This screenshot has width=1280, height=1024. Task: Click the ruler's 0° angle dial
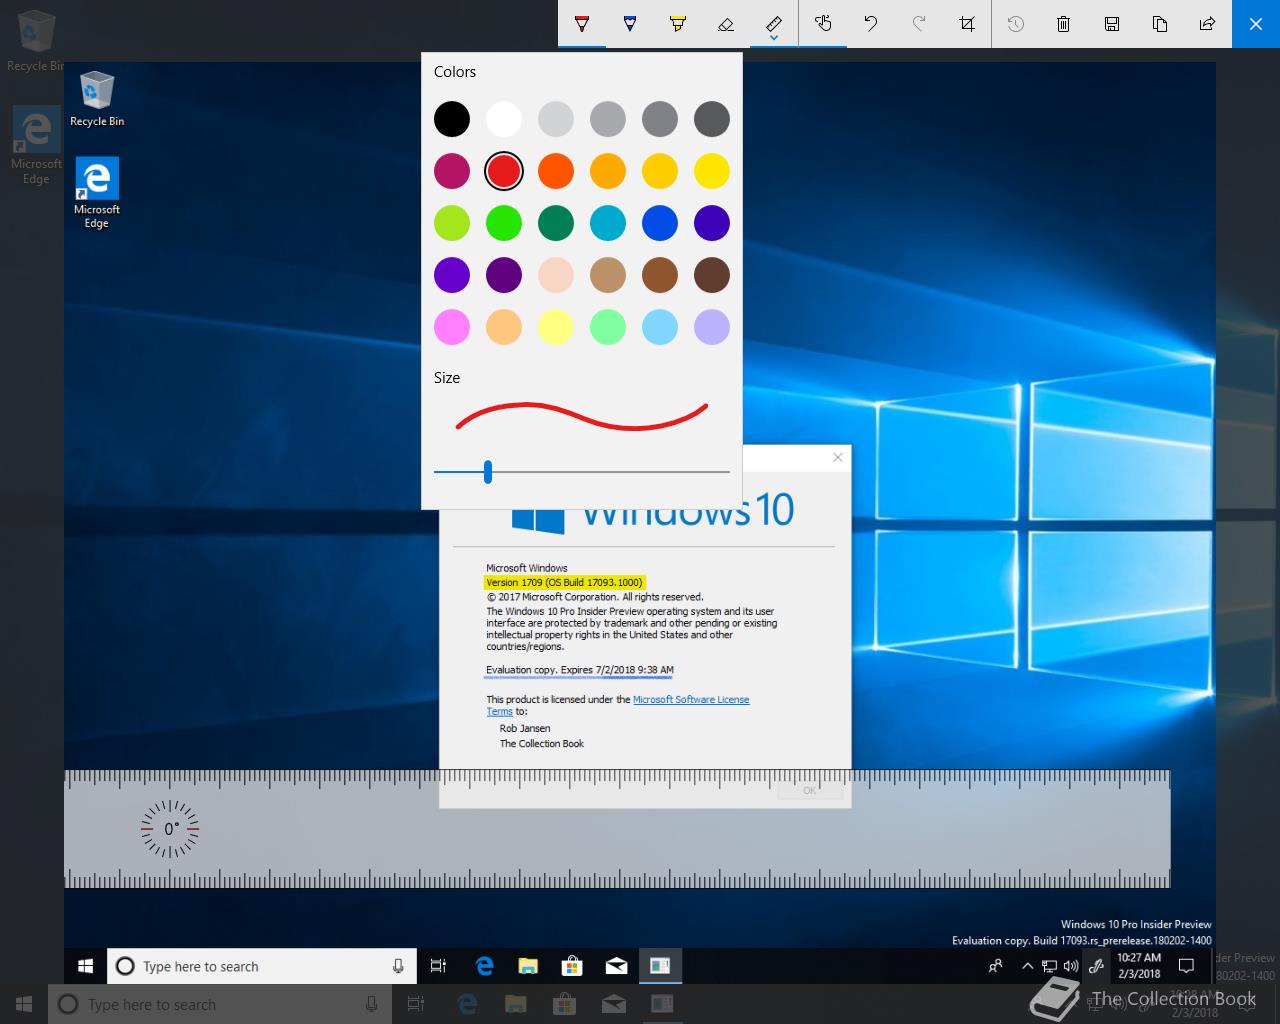(170, 829)
